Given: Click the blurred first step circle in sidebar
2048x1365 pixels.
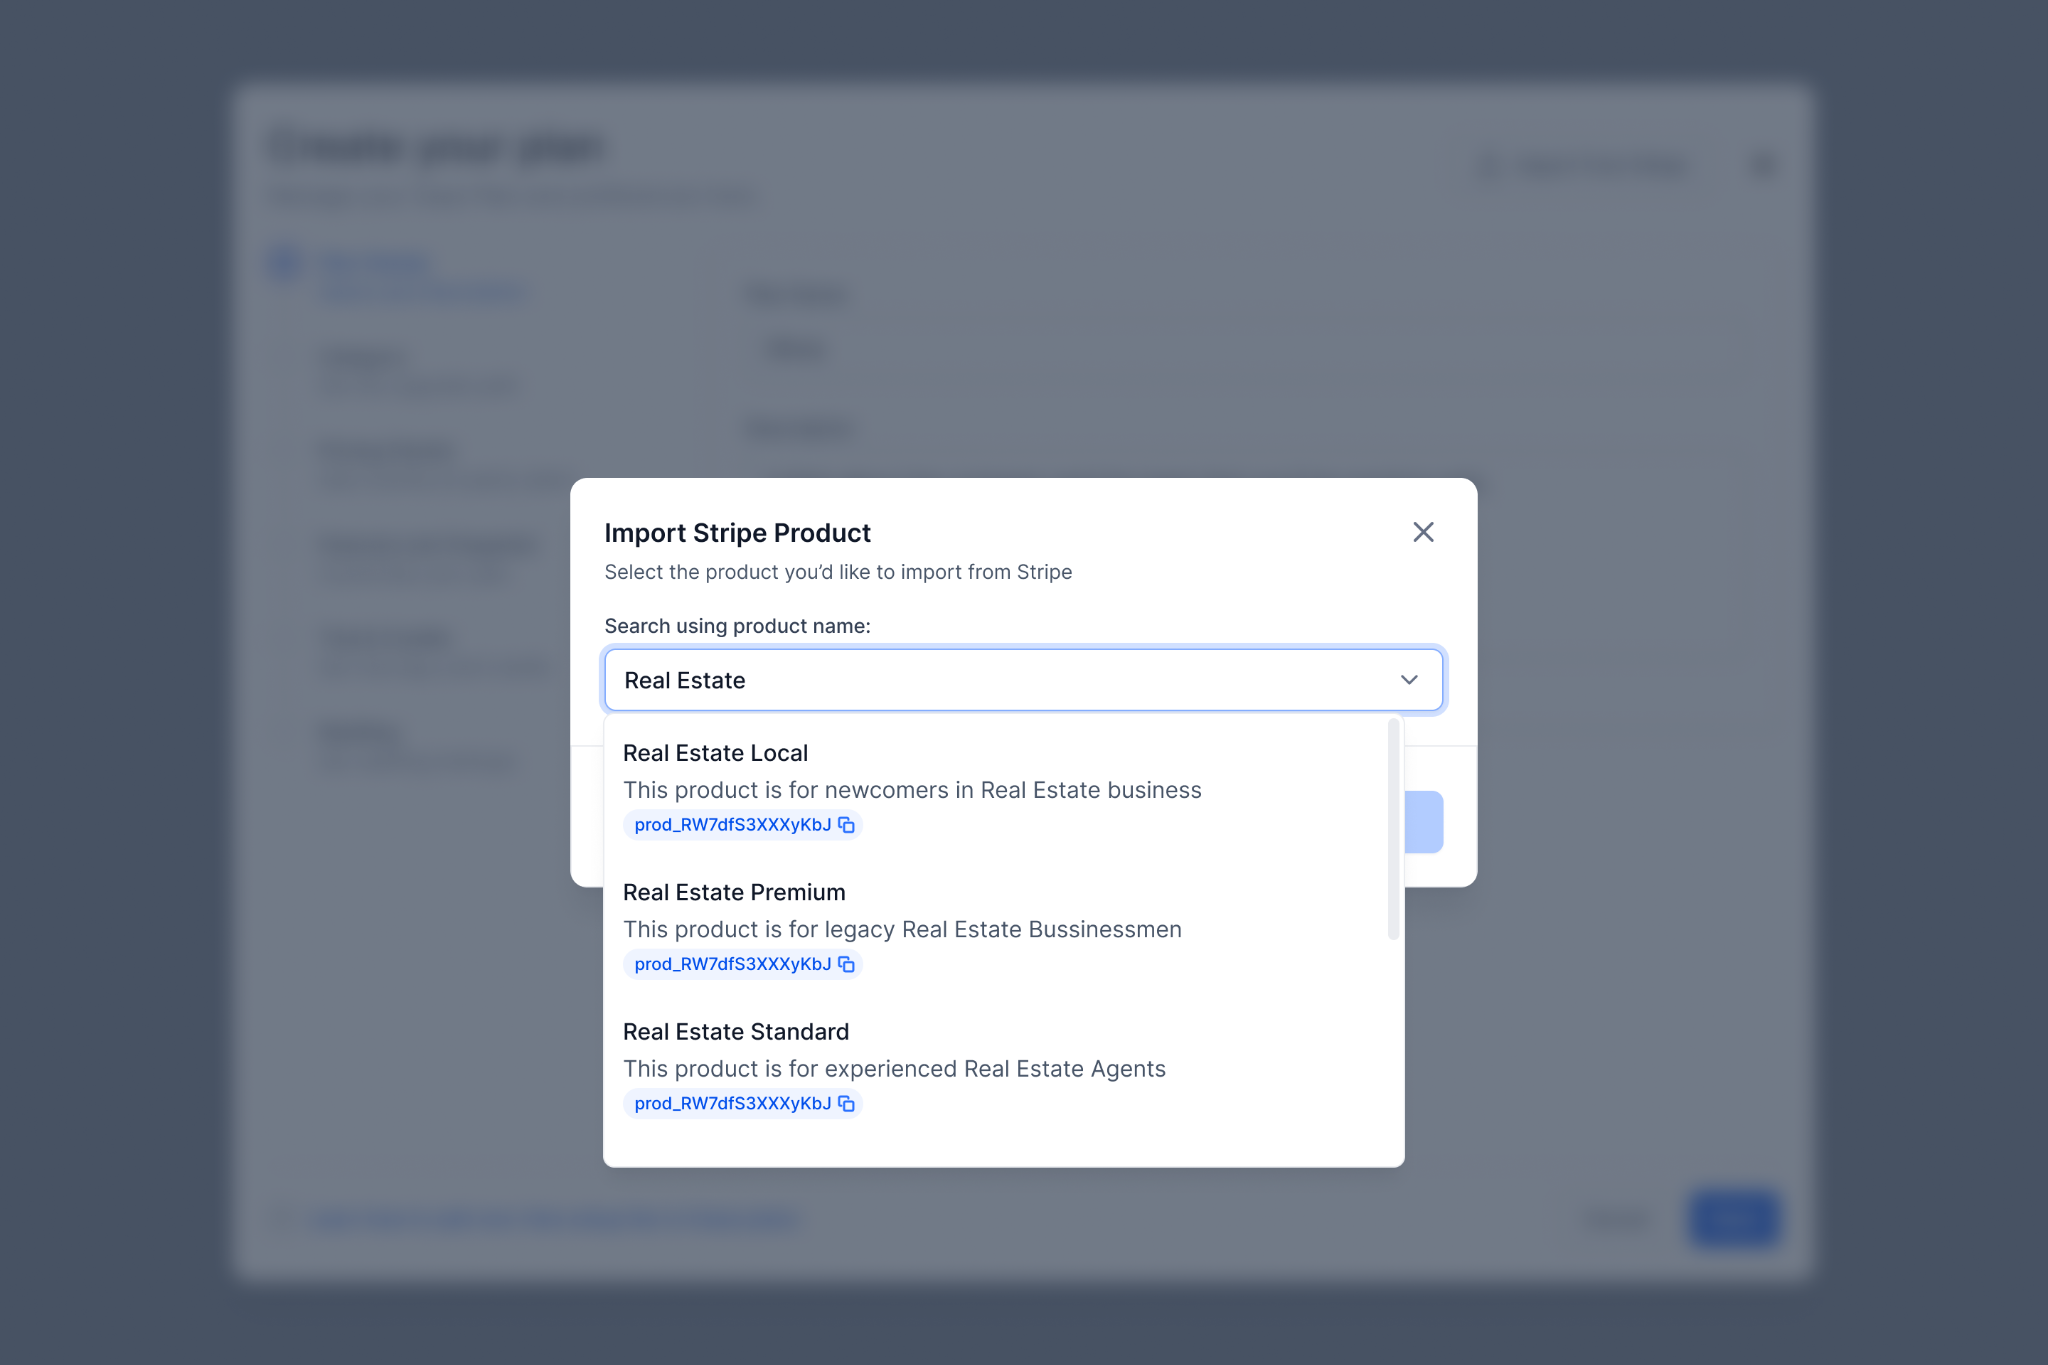Looking at the screenshot, I should point(285,263).
